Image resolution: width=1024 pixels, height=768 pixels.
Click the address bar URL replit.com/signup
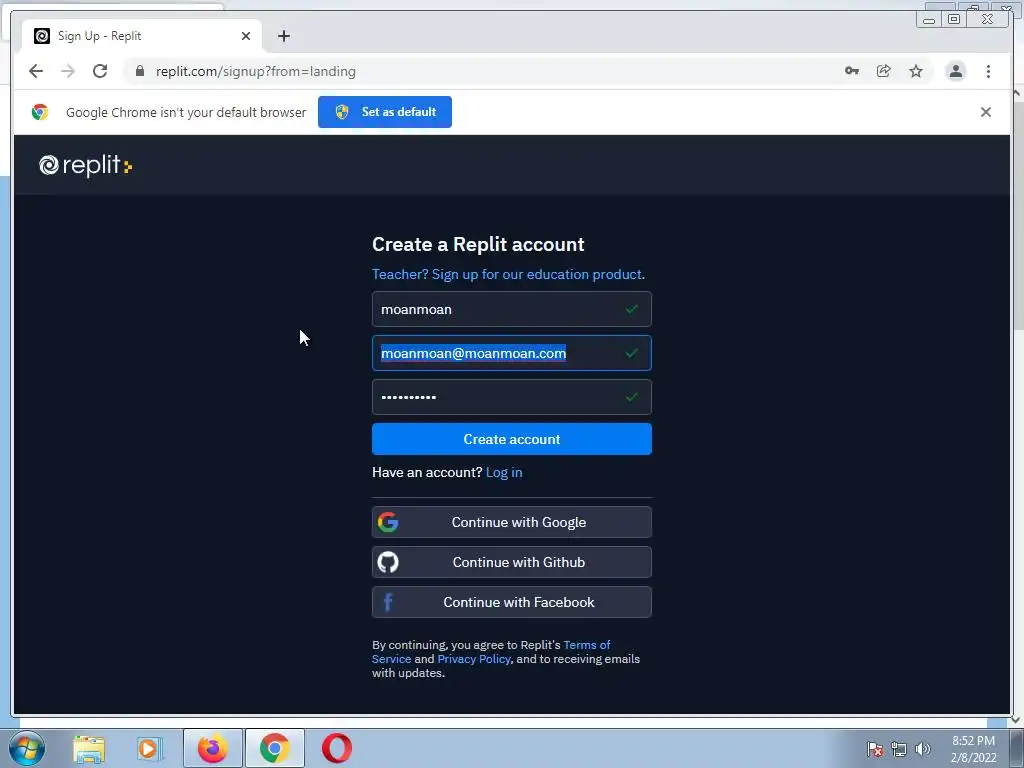point(255,71)
